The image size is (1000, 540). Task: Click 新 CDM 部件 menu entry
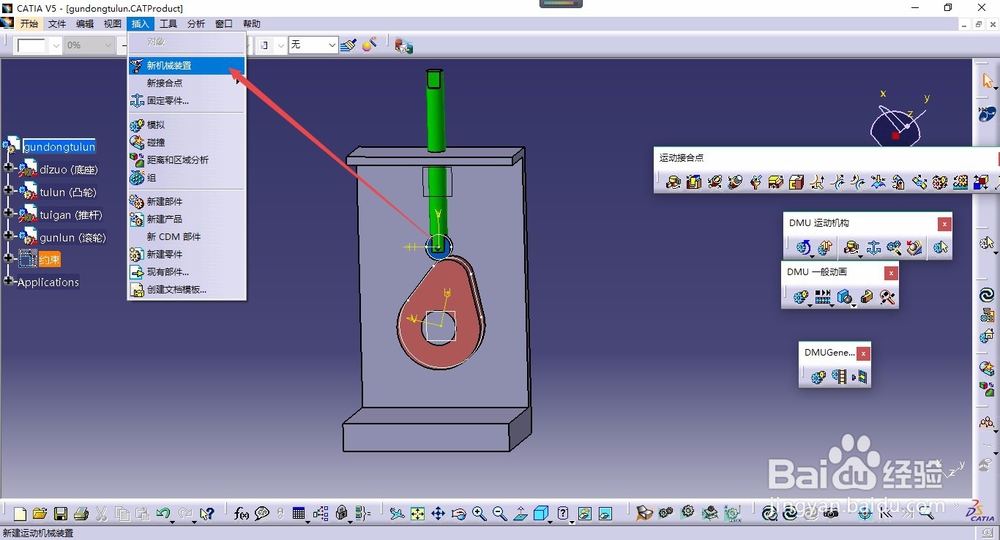[x=186, y=237]
